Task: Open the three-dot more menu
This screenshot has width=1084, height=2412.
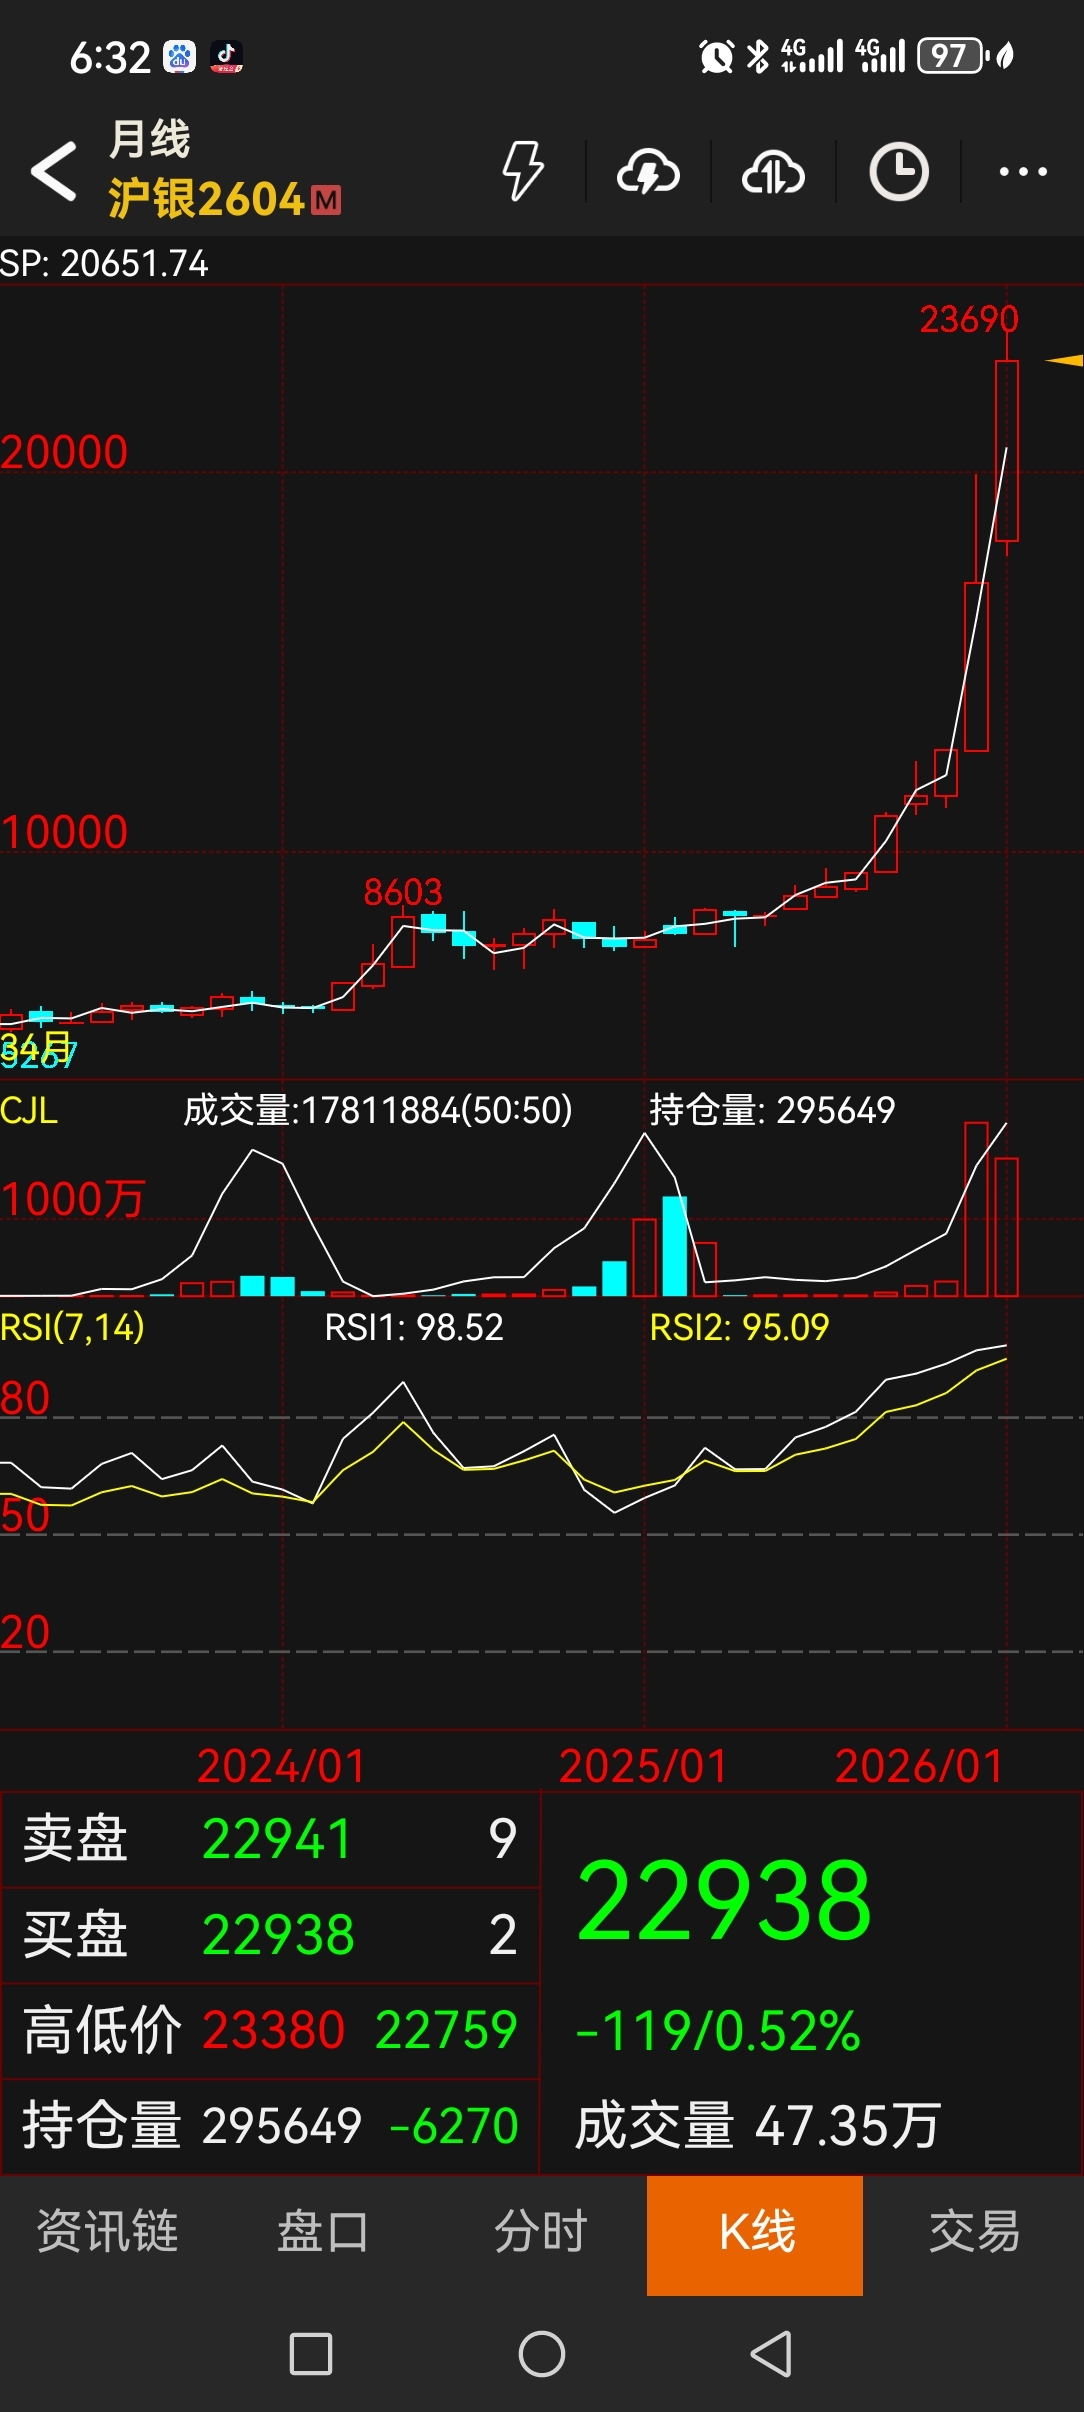Action: [x=1023, y=172]
